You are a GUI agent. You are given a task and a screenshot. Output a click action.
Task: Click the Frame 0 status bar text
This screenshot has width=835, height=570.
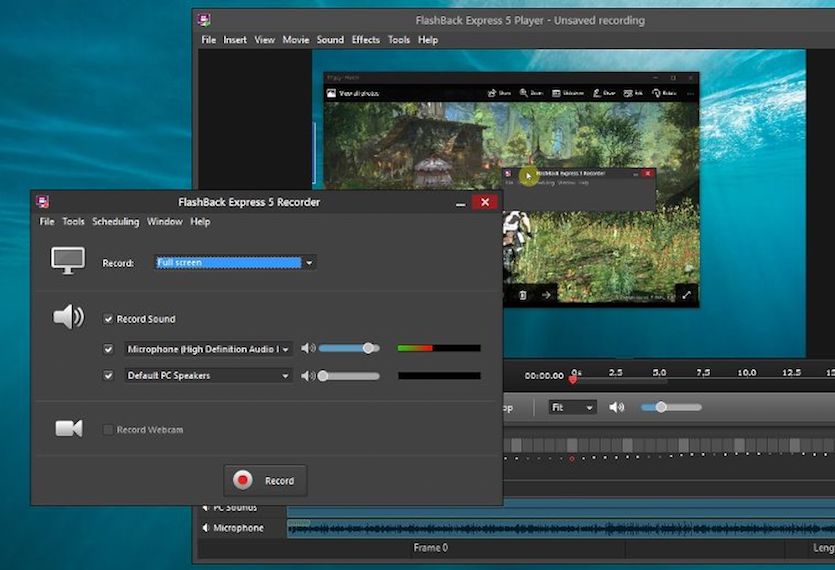tap(430, 548)
